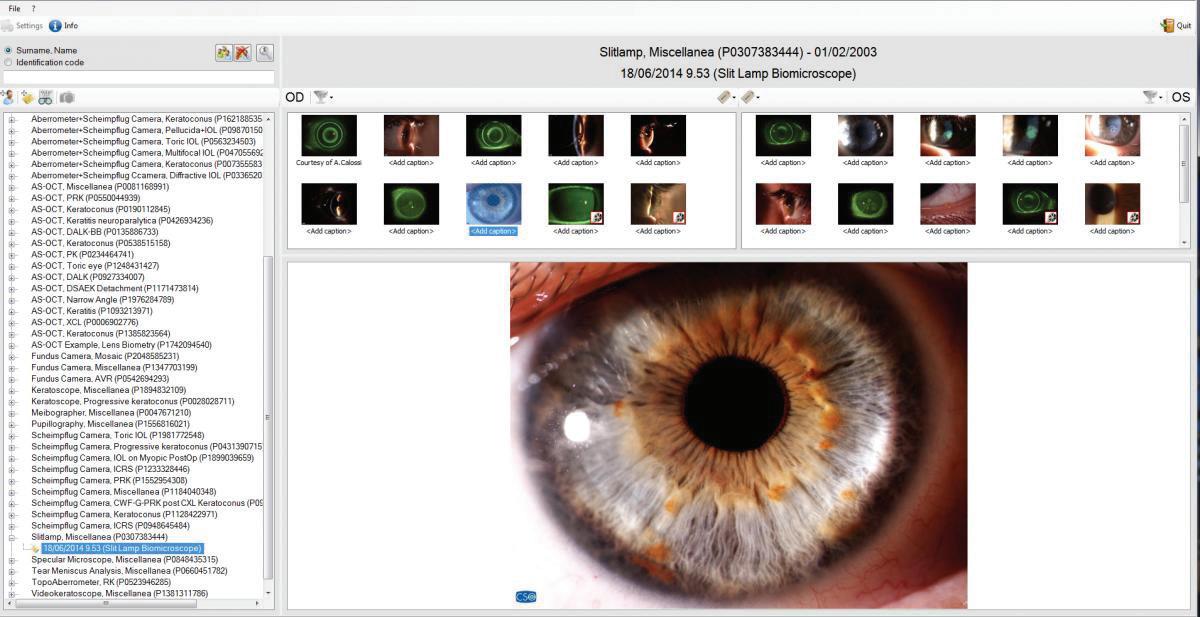Click the magnifier find patient icon
Image resolution: width=1200 pixels, height=617 pixels.
pyautogui.click(x=265, y=52)
